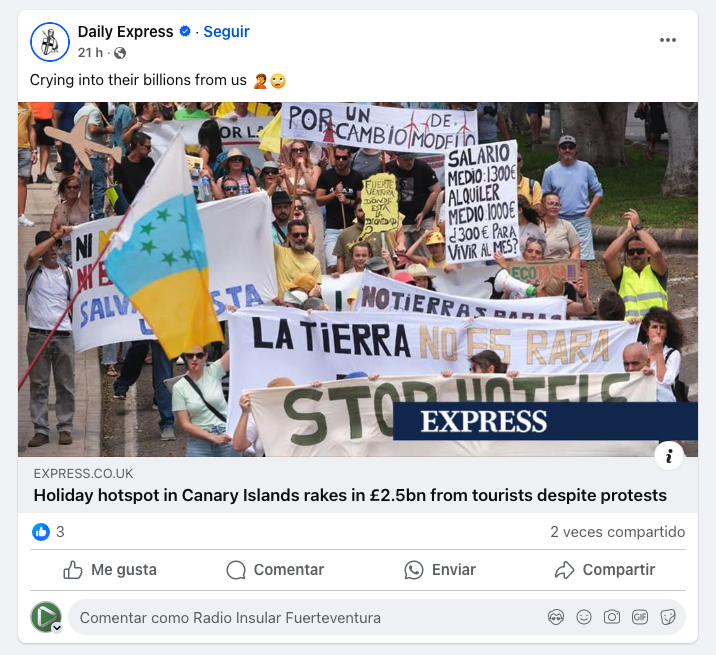
Task: Share the post with Compartir
Action: [x=605, y=570]
